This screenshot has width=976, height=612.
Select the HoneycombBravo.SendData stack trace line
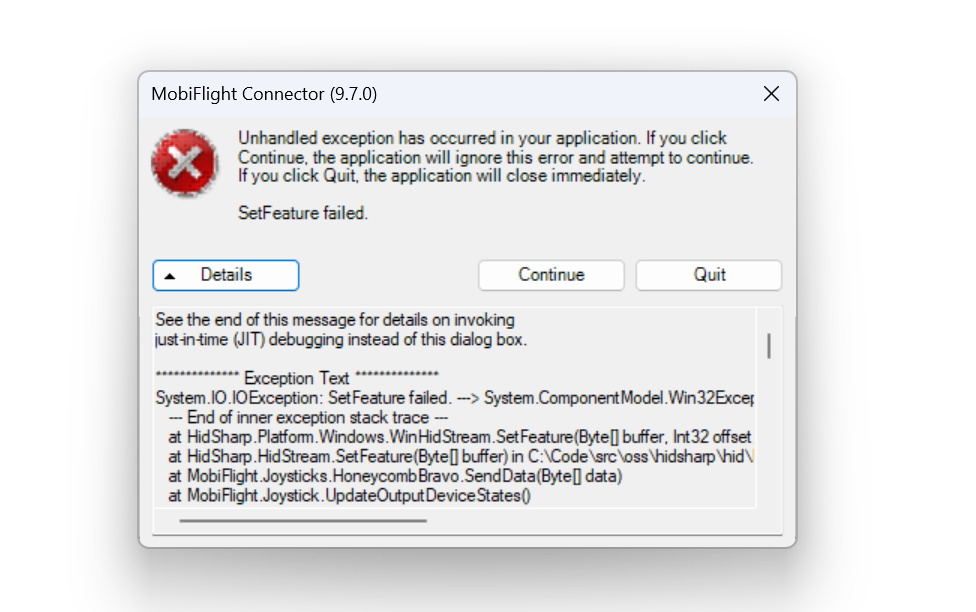pyautogui.click(x=380, y=476)
